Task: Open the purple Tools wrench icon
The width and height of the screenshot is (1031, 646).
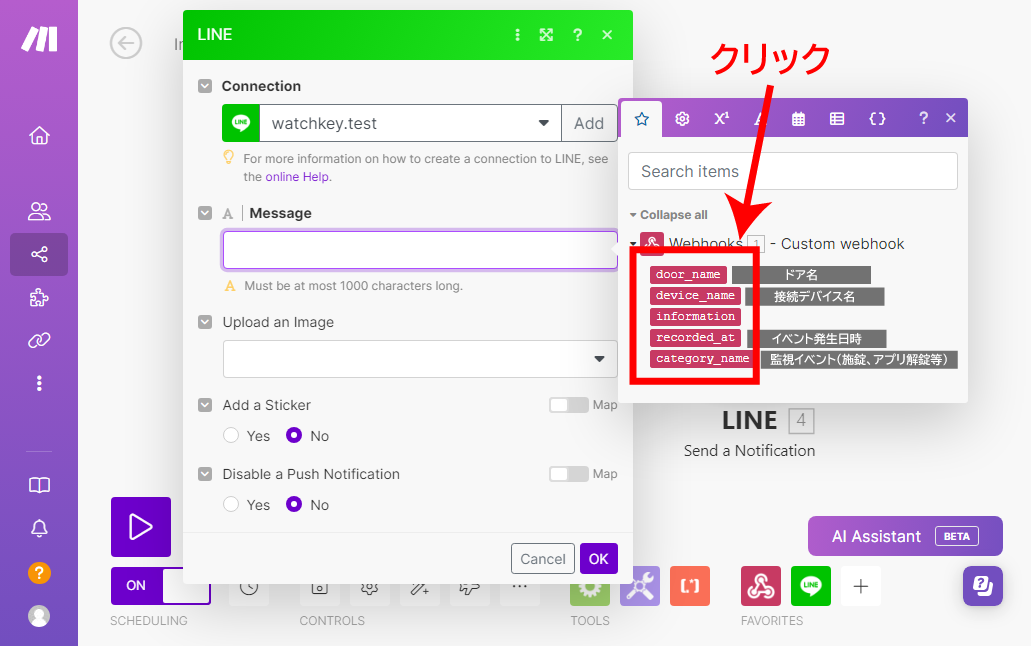Action: pos(640,586)
